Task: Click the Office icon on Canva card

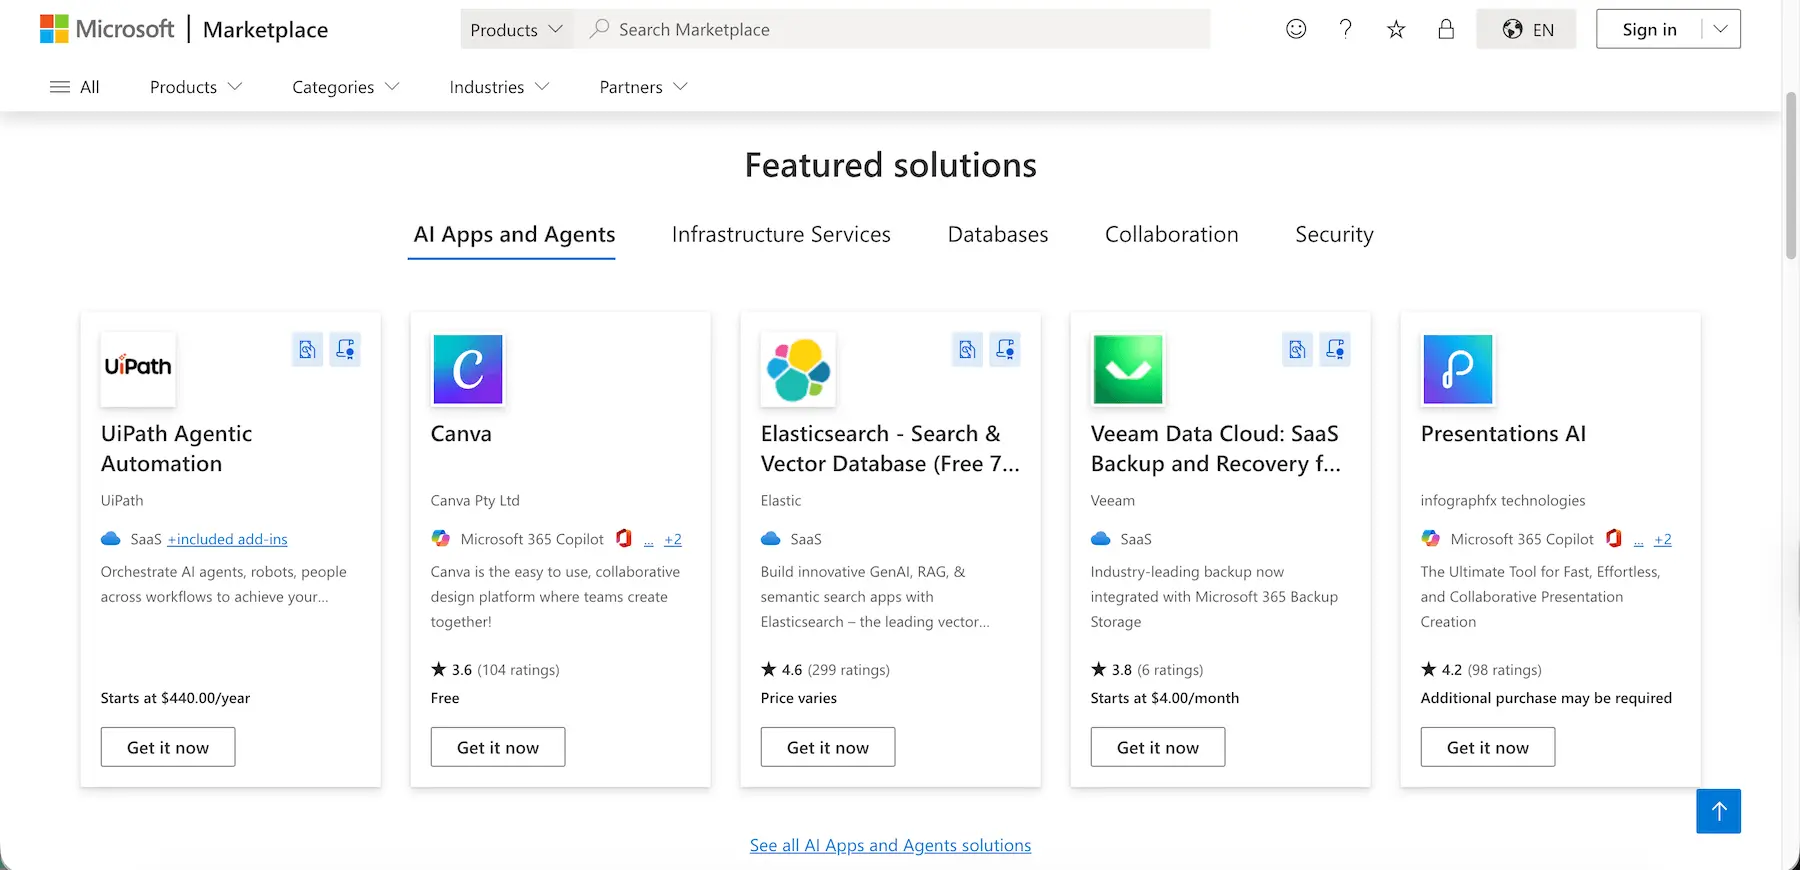Action: (x=624, y=538)
